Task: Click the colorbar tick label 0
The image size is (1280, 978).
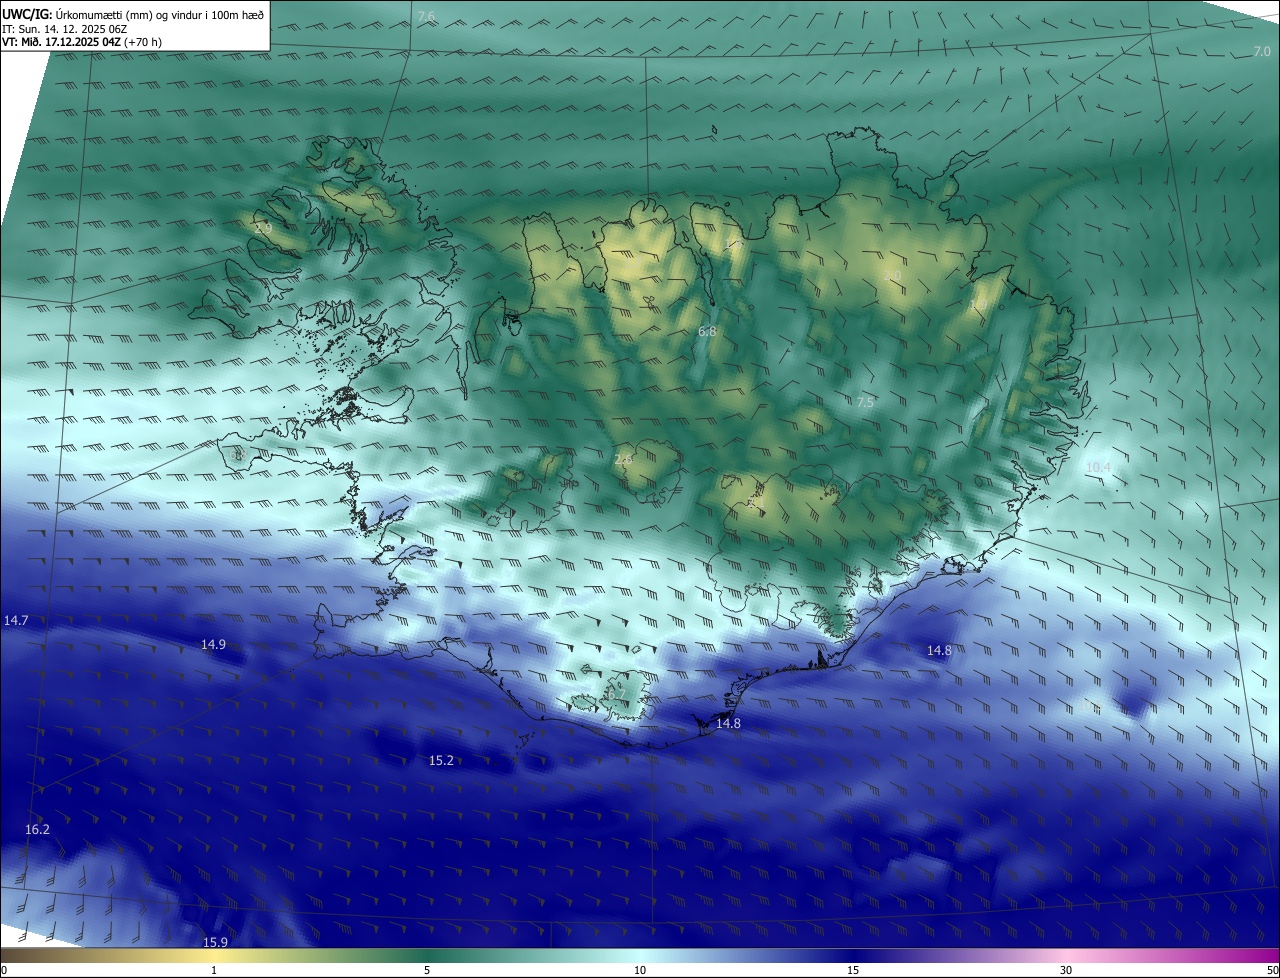Action: coord(4,970)
